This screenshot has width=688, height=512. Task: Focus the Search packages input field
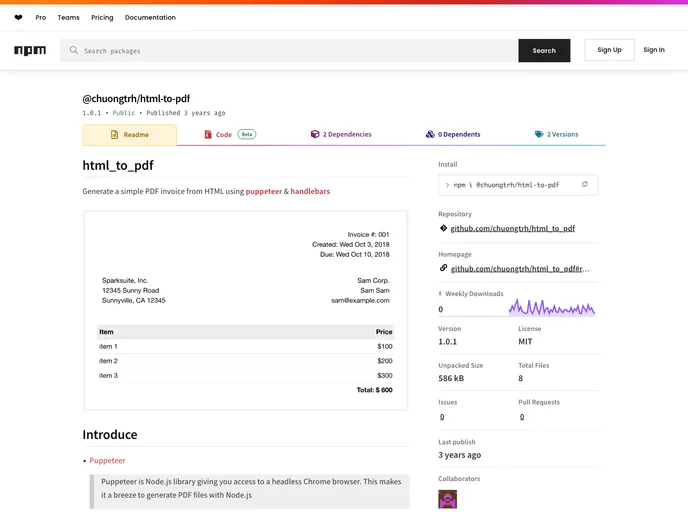coord(289,50)
